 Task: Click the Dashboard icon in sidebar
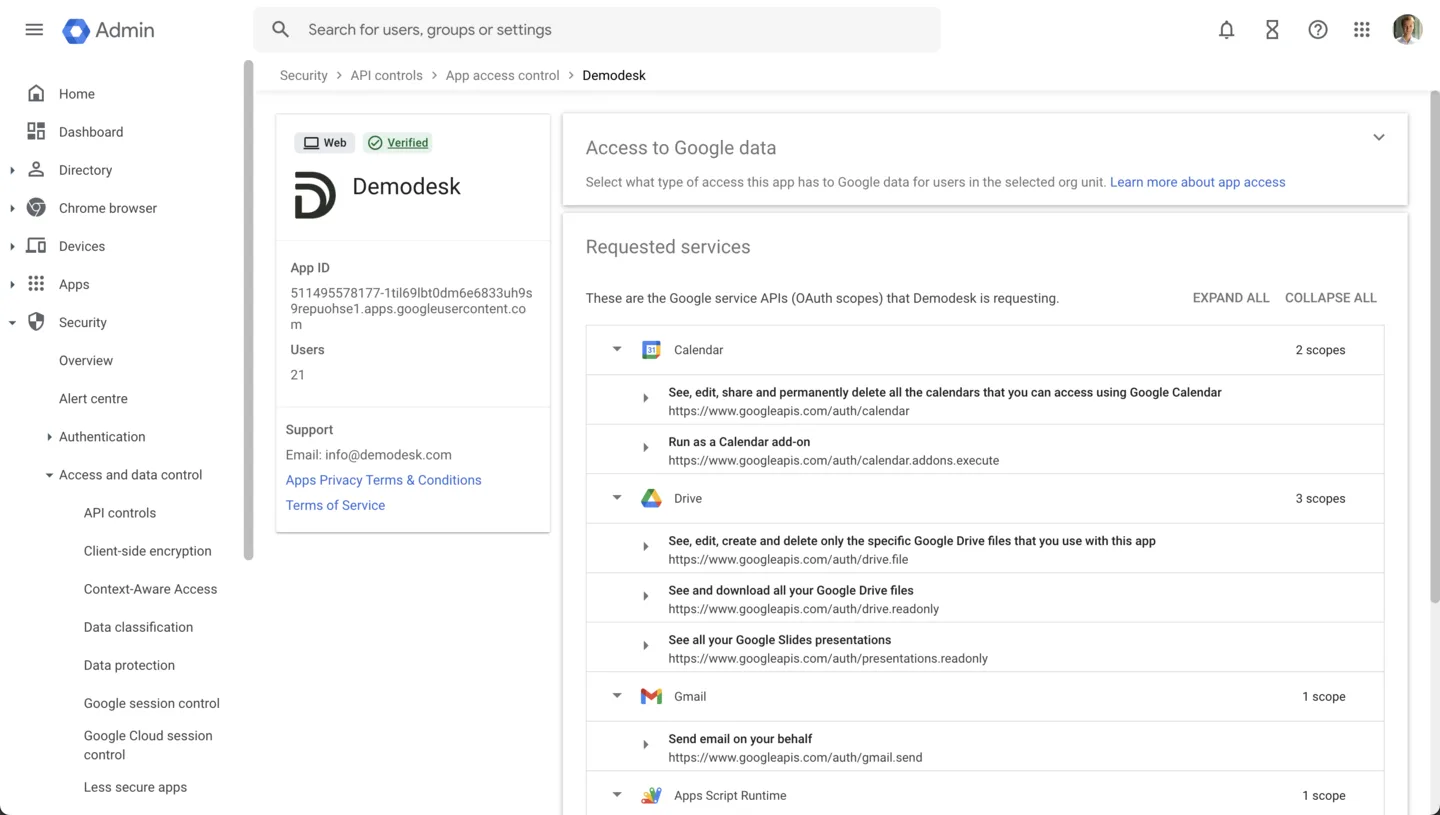coord(36,132)
